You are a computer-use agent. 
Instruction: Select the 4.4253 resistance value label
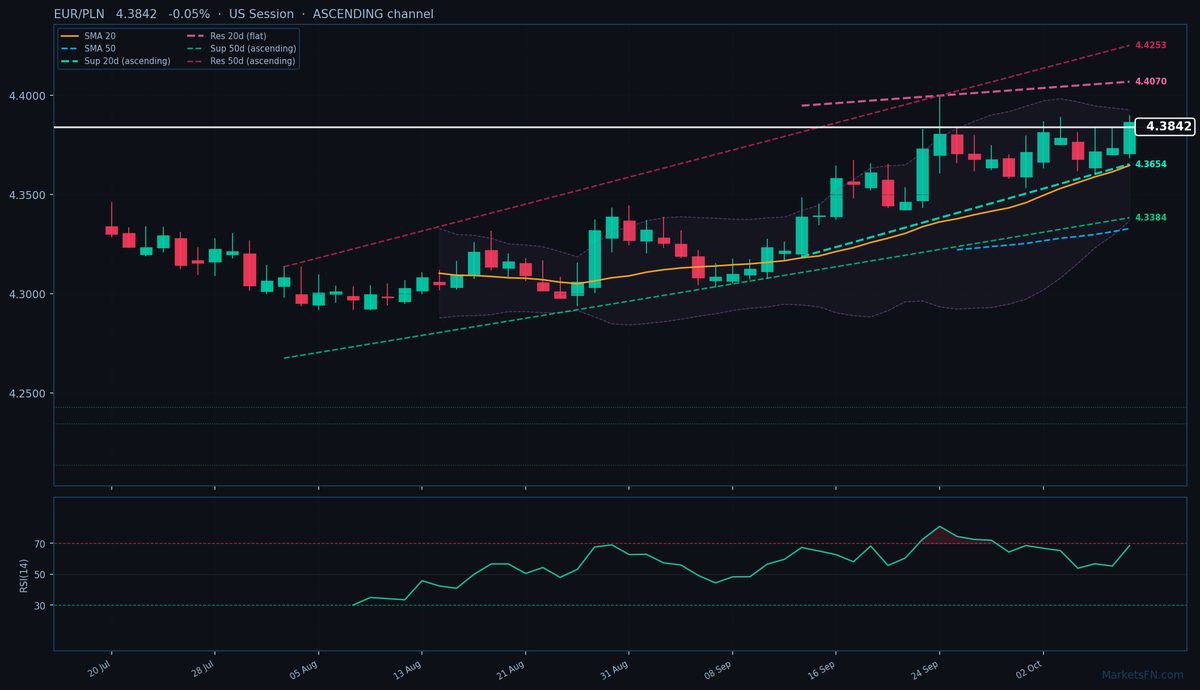pos(1151,45)
